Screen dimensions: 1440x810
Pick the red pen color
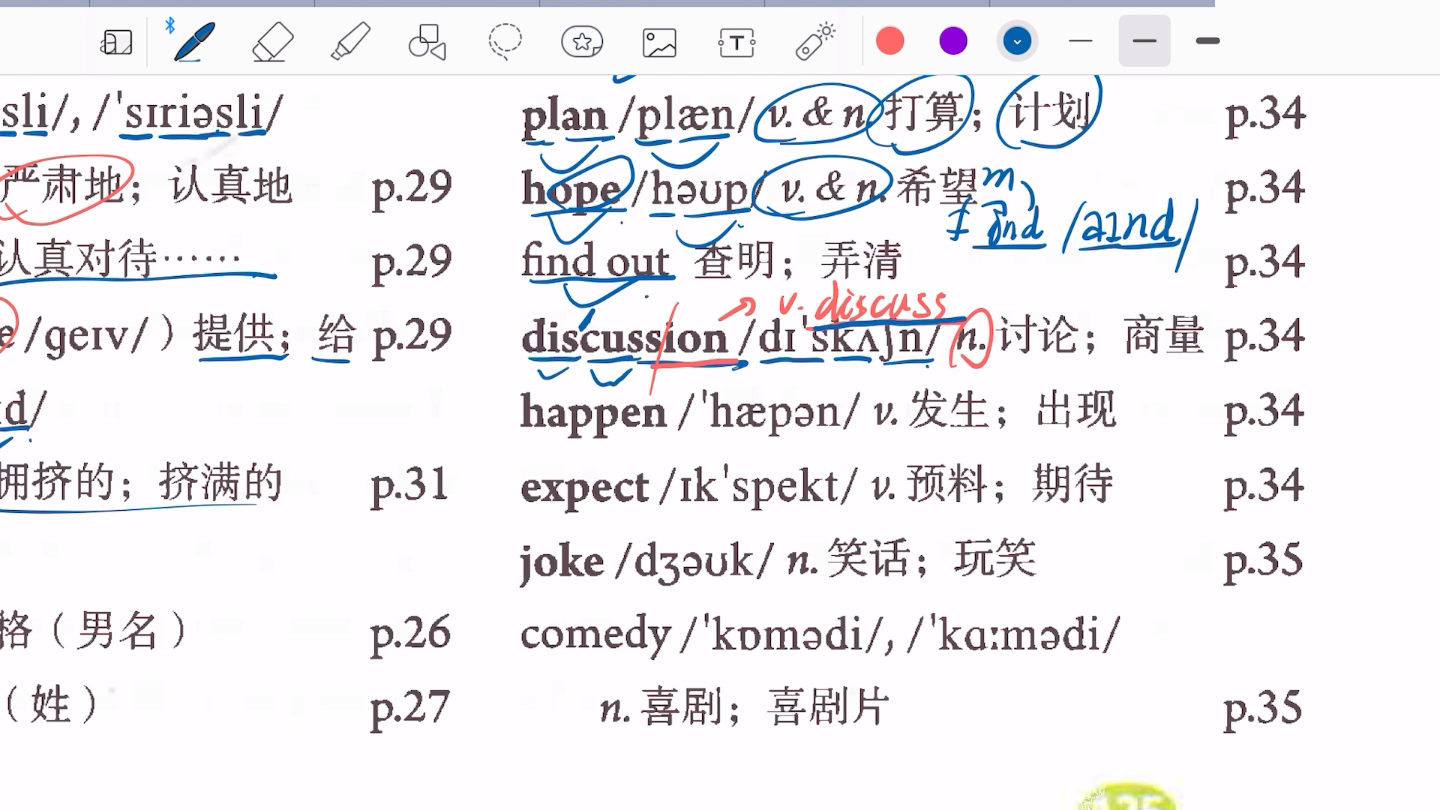(x=890, y=41)
